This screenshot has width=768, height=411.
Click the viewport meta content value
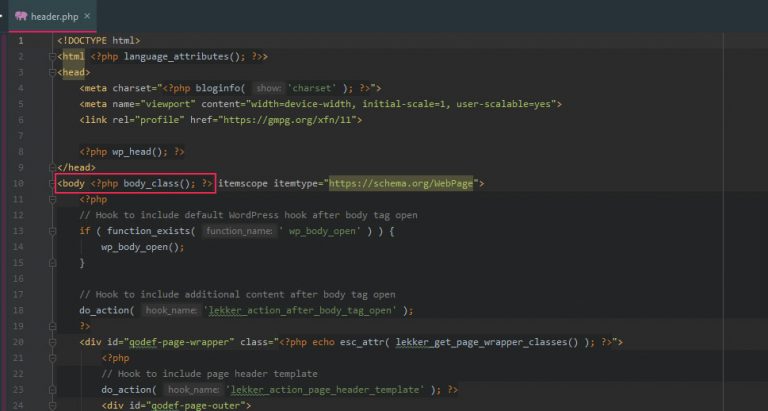(x=401, y=104)
